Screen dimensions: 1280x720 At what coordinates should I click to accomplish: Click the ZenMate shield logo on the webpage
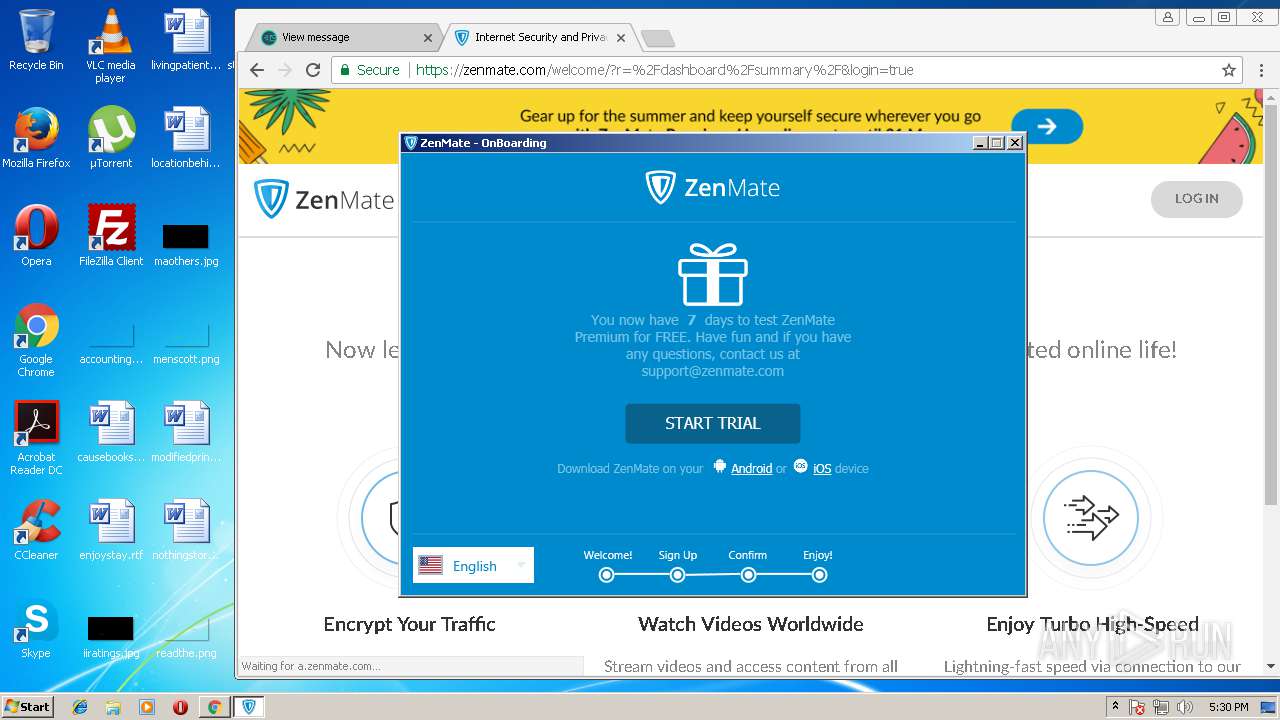click(270, 199)
